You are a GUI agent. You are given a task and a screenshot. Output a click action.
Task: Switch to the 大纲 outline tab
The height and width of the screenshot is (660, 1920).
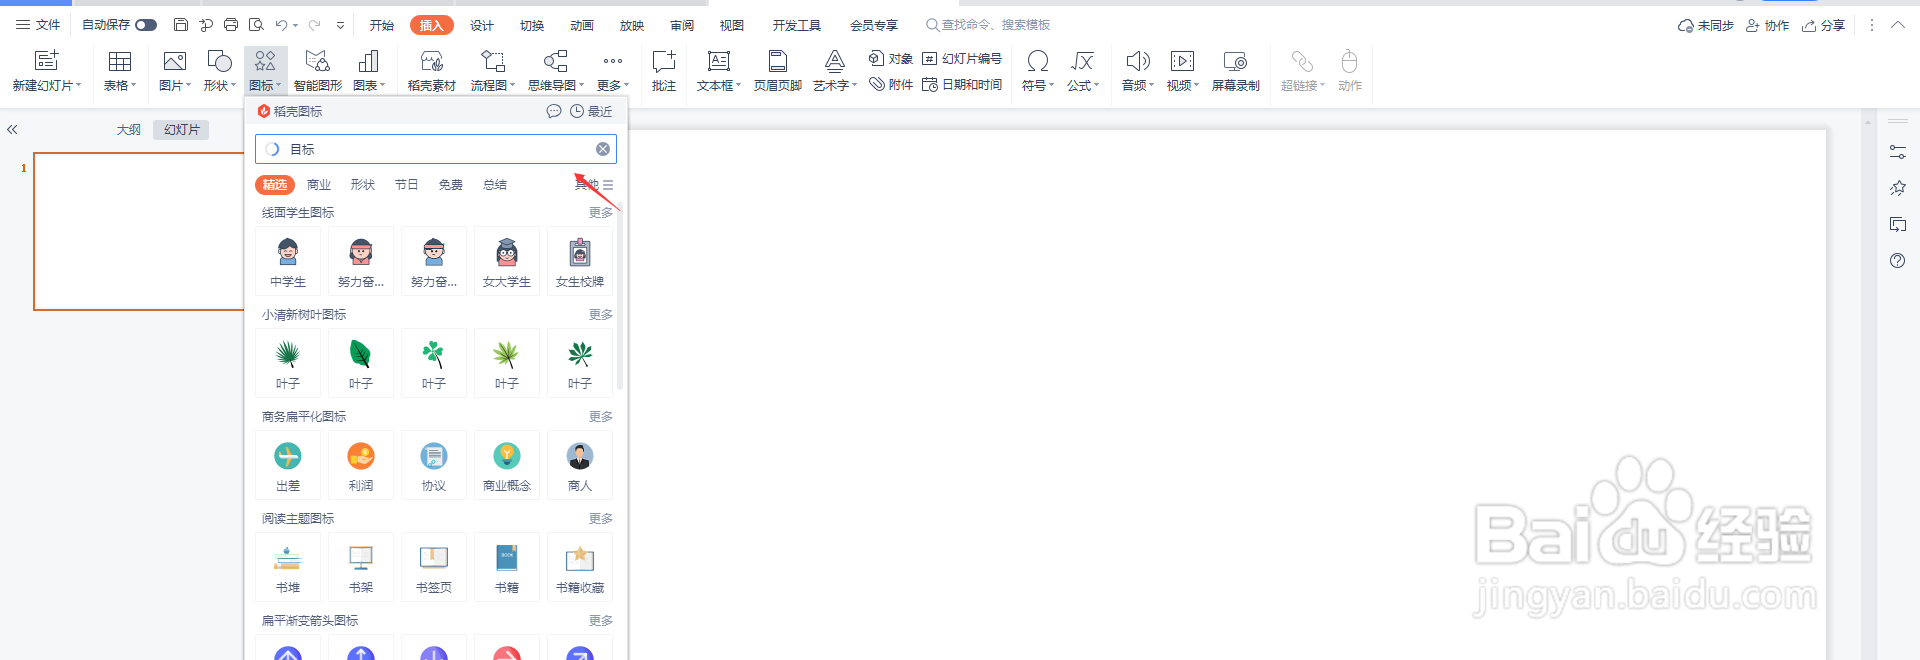129,130
